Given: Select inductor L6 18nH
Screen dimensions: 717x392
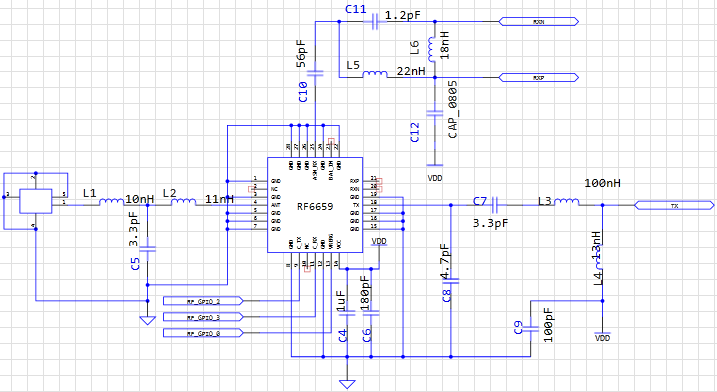Looking at the screenshot, I should (x=431, y=49).
